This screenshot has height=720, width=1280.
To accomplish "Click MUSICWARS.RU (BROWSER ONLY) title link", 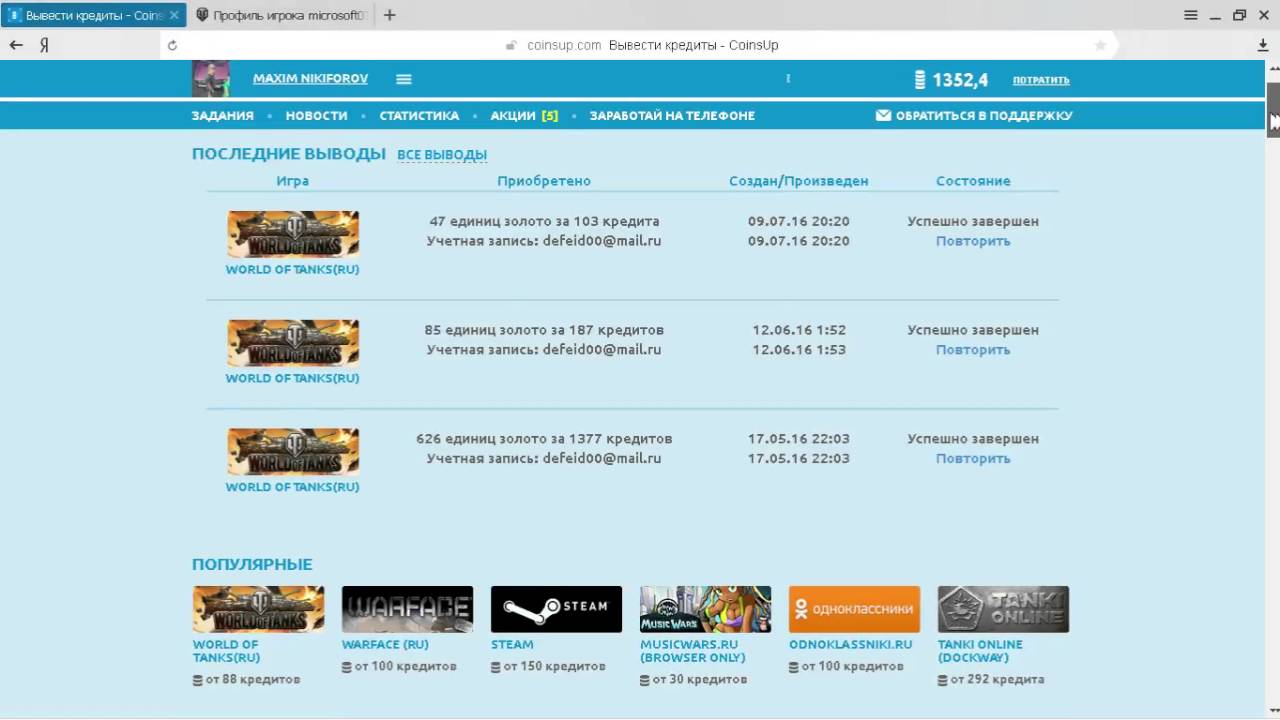I will tap(693, 651).
